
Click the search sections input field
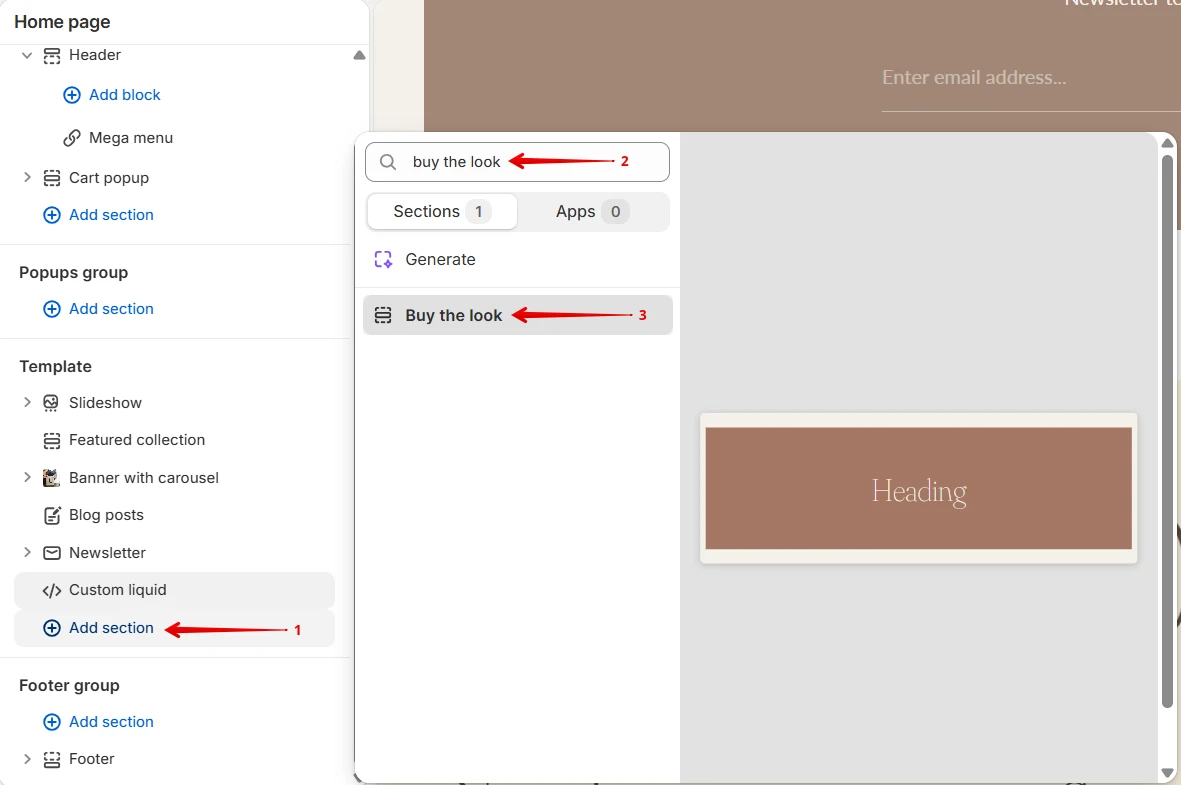(x=517, y=162)
